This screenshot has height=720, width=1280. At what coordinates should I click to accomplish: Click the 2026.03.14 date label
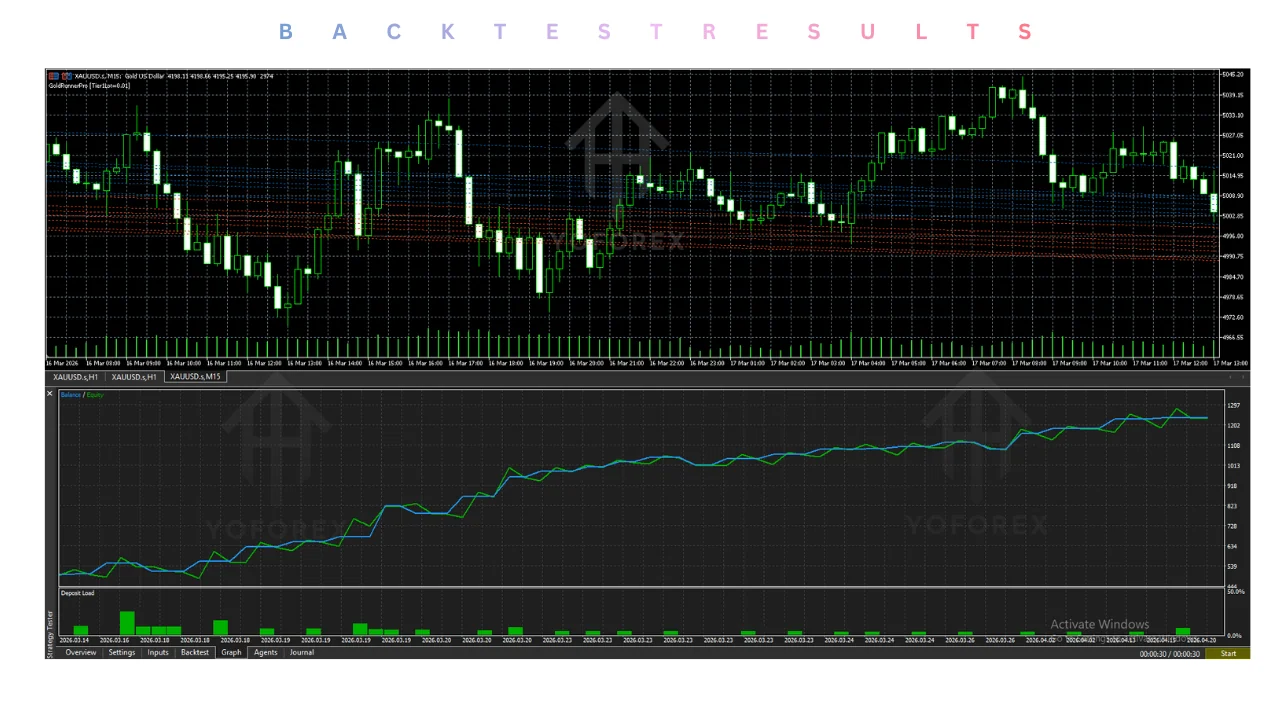(x=75, y=640)
